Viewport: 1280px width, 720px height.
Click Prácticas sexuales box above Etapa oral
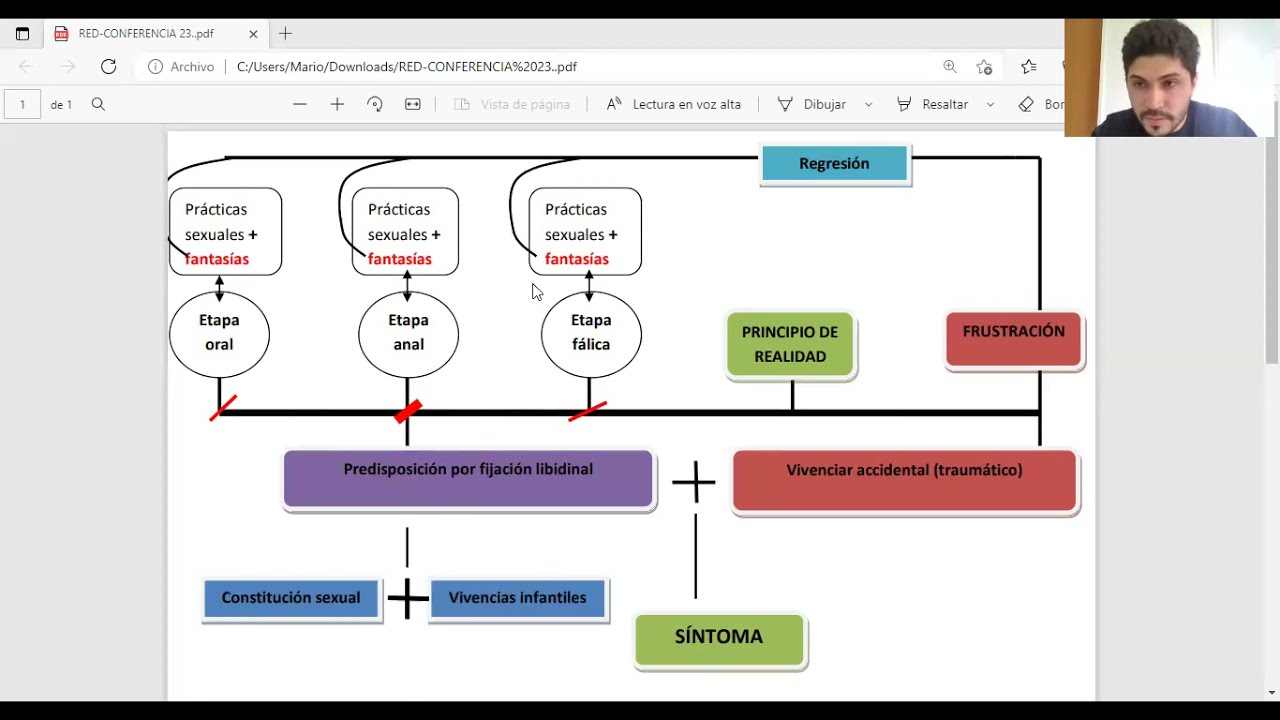[x=225, y=232]
